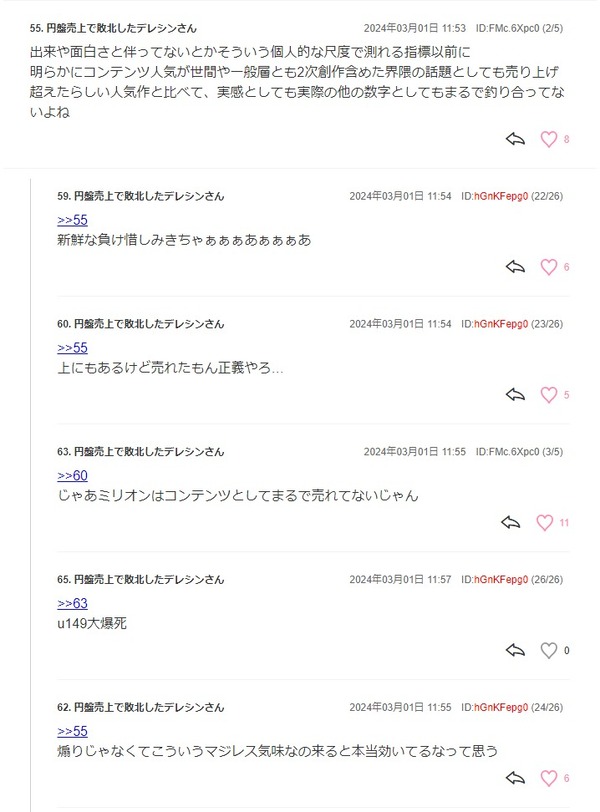Follow the >>55 link in comment 60
600x812 pixels.
pos(72,348)
